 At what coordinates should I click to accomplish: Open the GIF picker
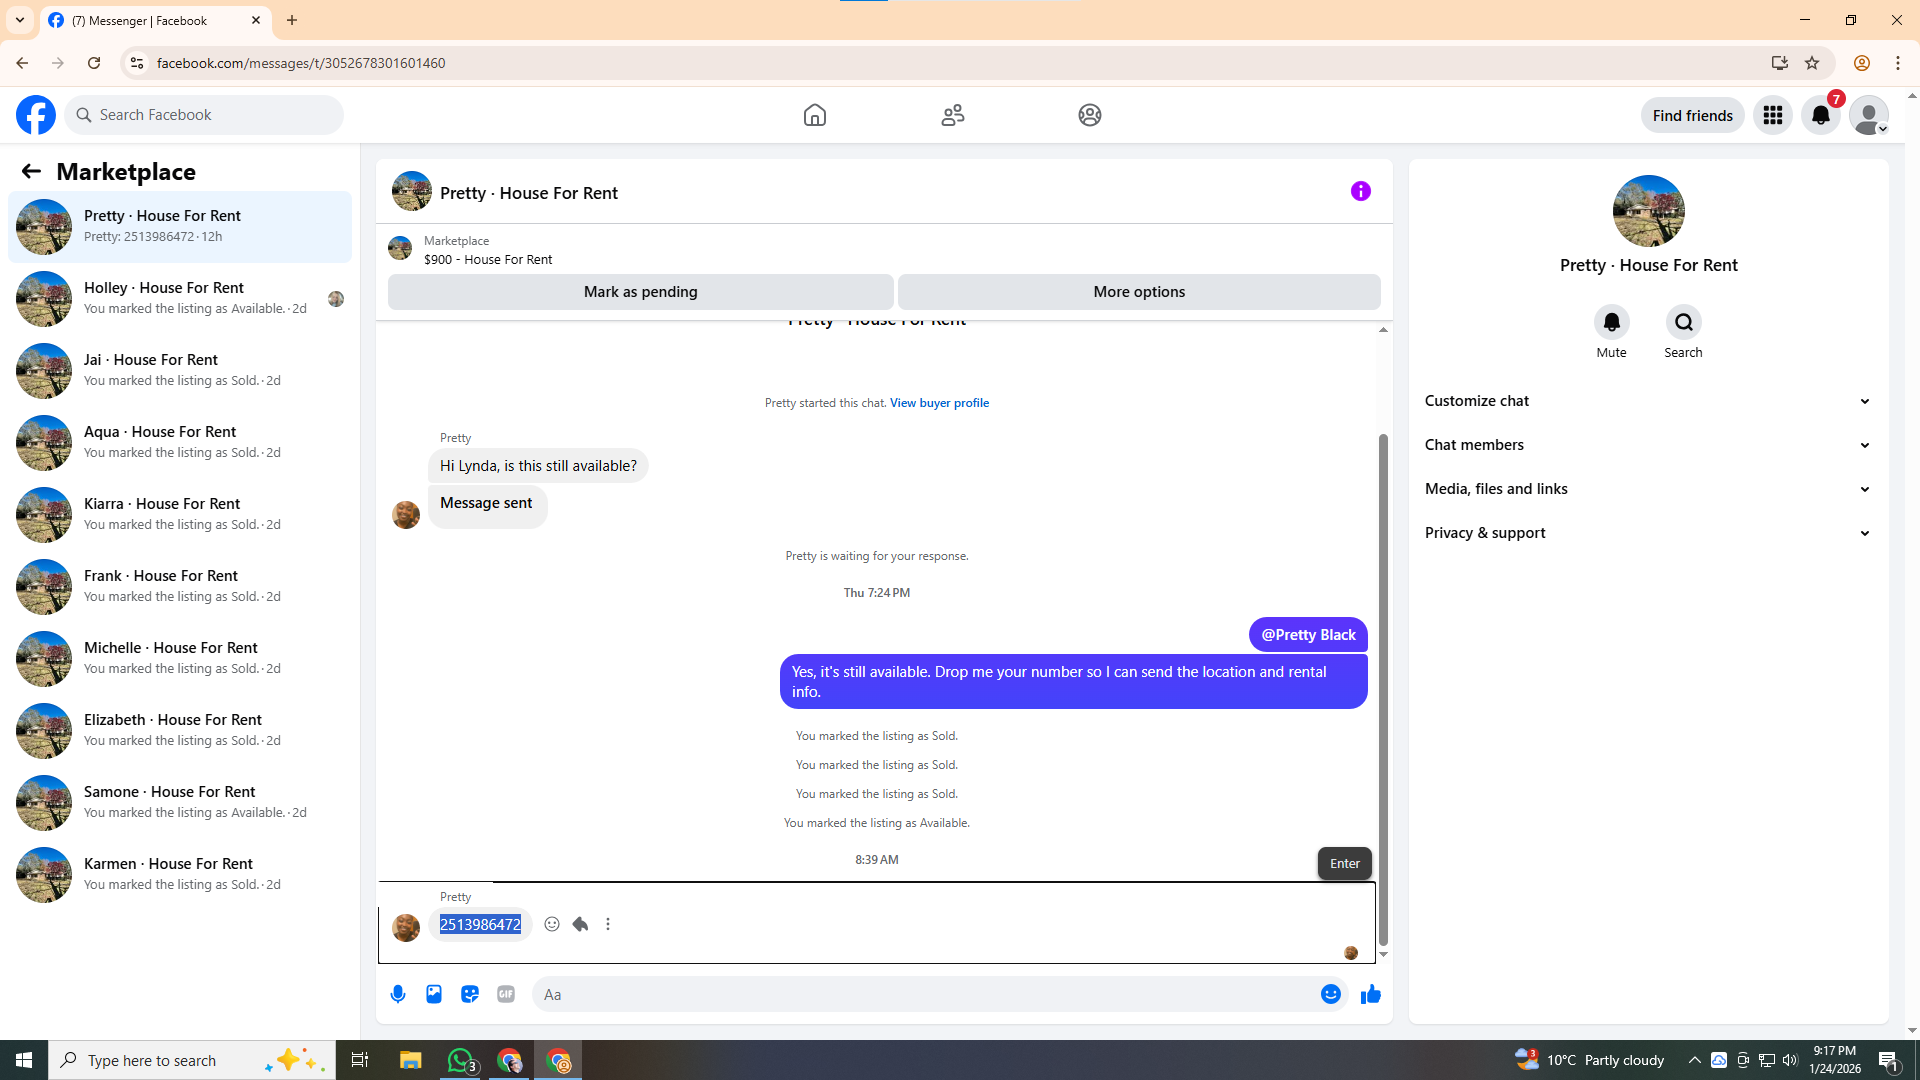[506, 994]
